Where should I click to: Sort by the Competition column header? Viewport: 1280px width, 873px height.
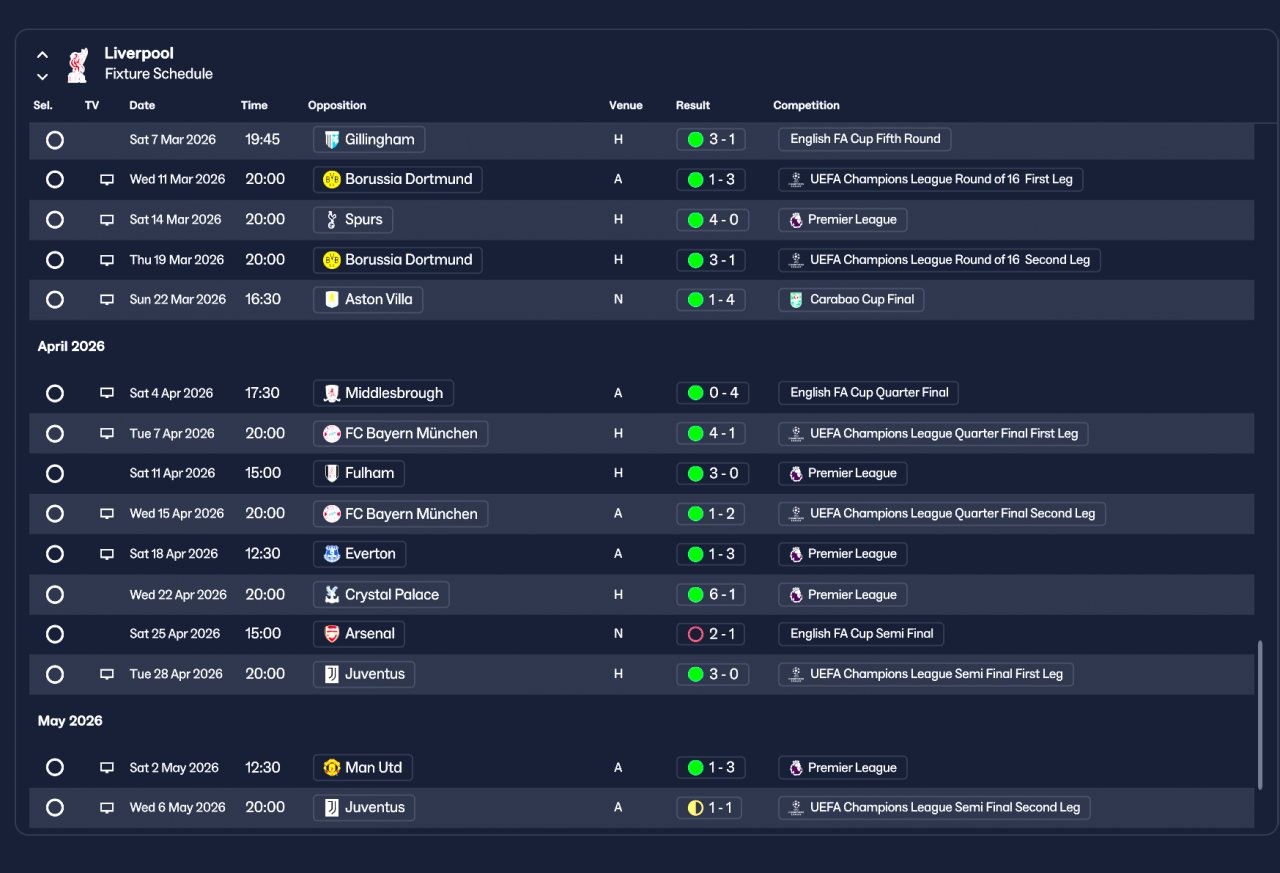806,105
